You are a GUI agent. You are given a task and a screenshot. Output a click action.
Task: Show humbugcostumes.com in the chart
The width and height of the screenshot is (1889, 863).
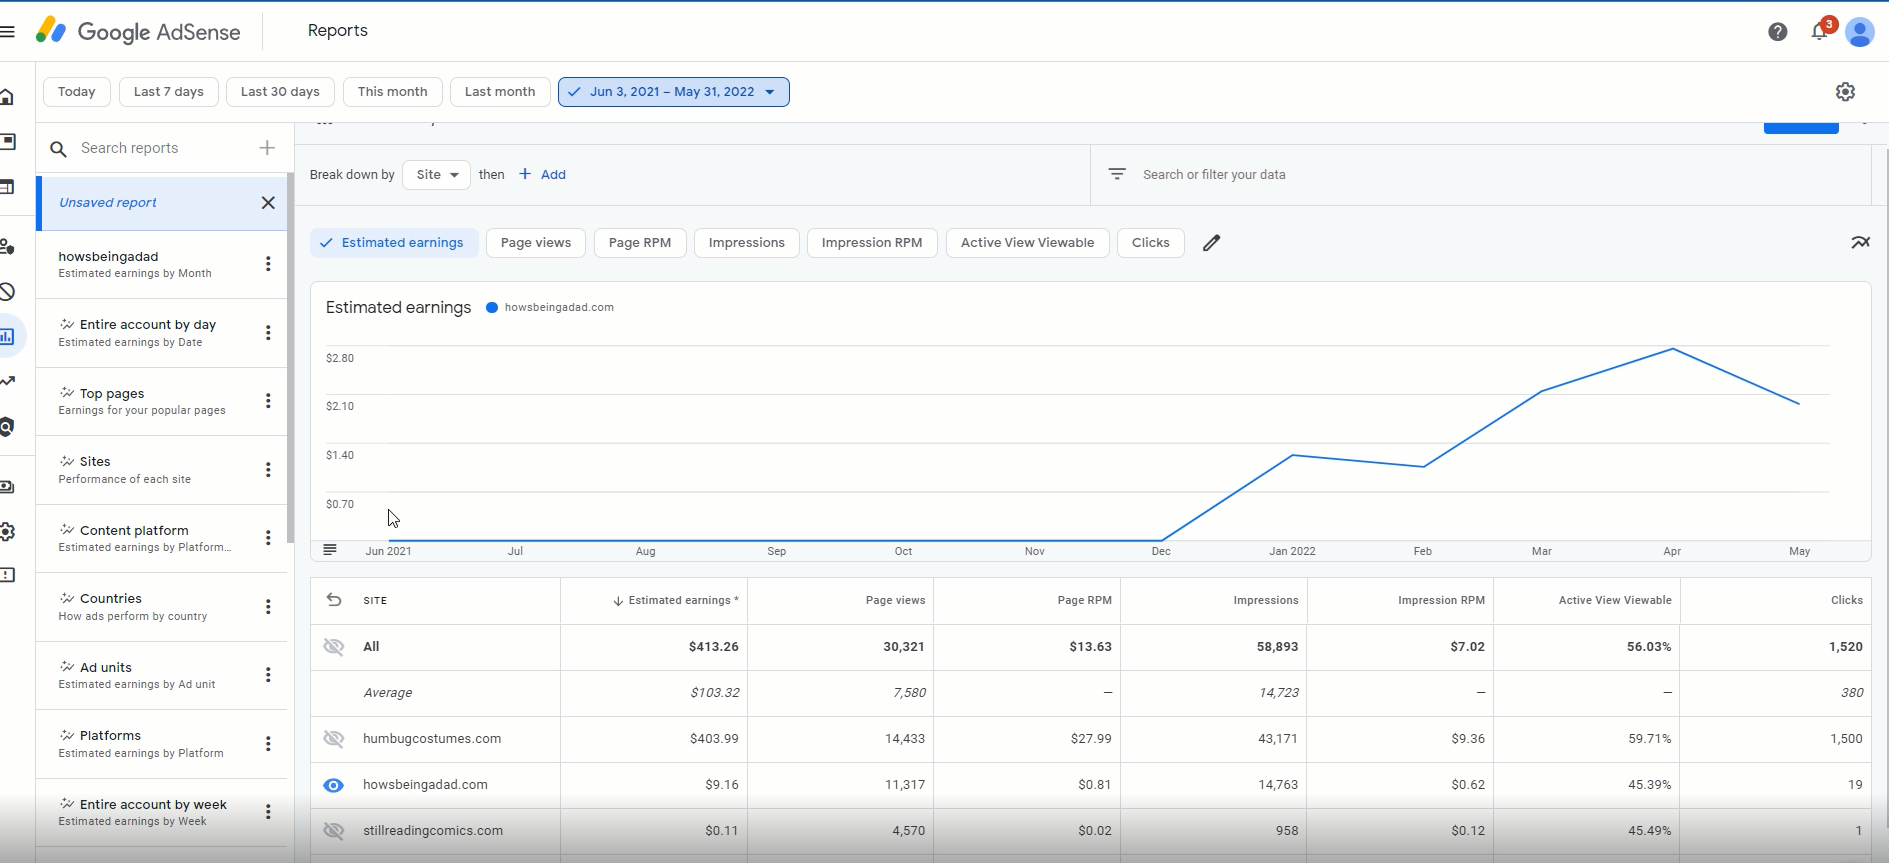click(334, 739)
